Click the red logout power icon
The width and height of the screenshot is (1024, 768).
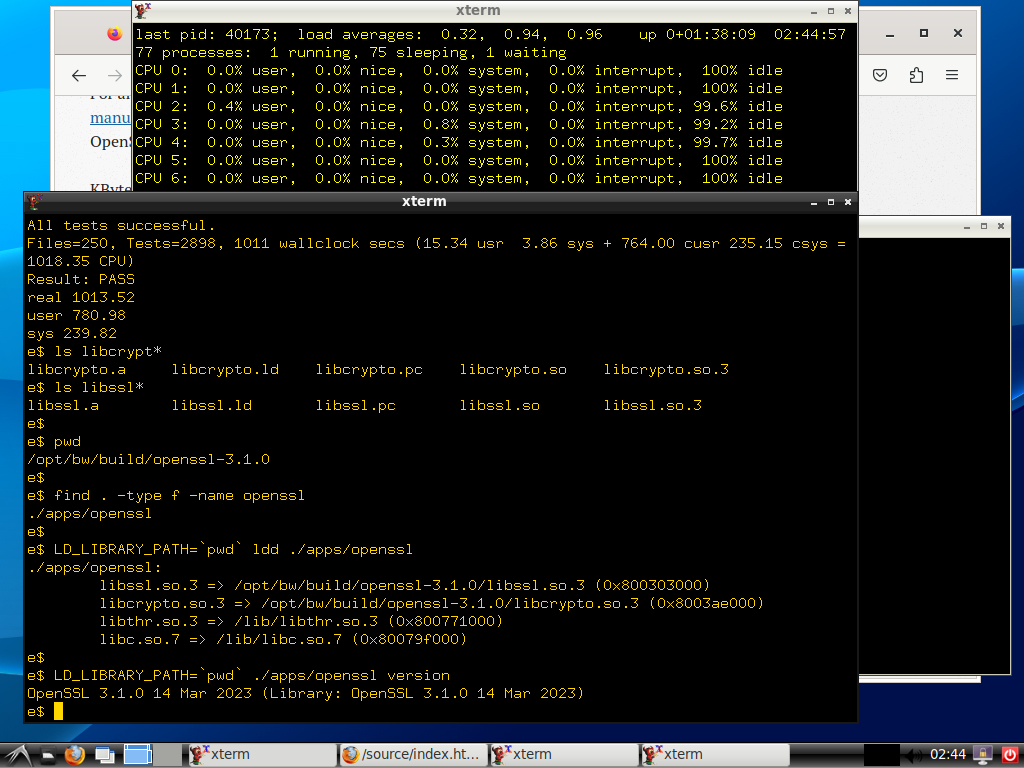[x=1008, y=754]
